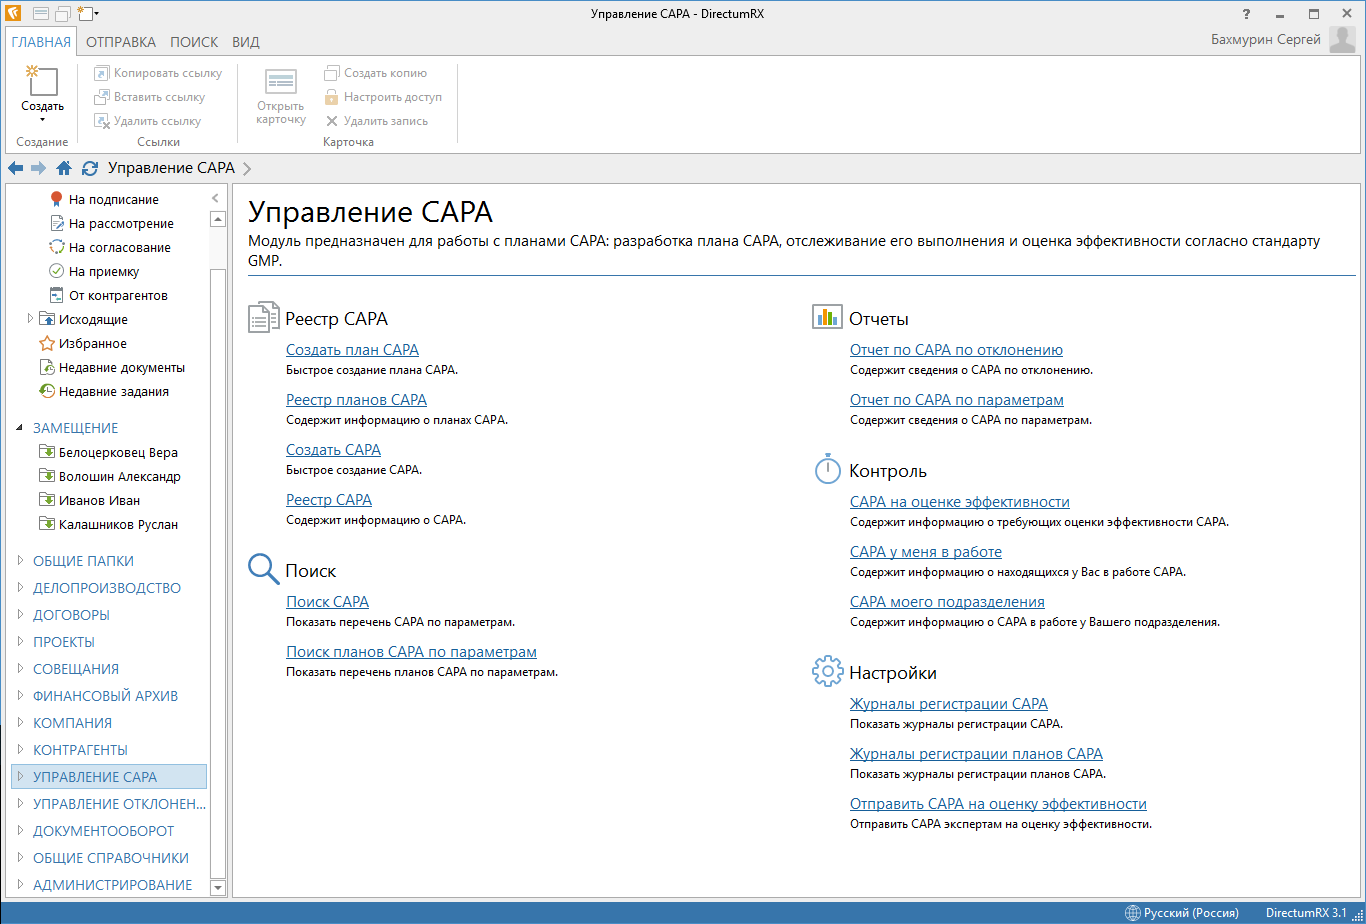Image resolution: width=1366 pixels, height=924 pixels.
Task: Click navigation pane scrollbar down arrow
Action: (218, 887)
